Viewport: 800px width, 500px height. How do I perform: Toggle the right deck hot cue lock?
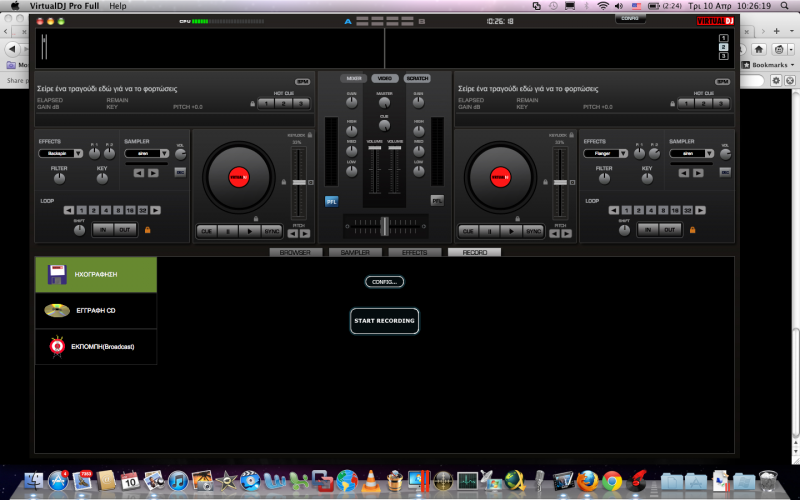pyautogui.click(x=672, y=104)
